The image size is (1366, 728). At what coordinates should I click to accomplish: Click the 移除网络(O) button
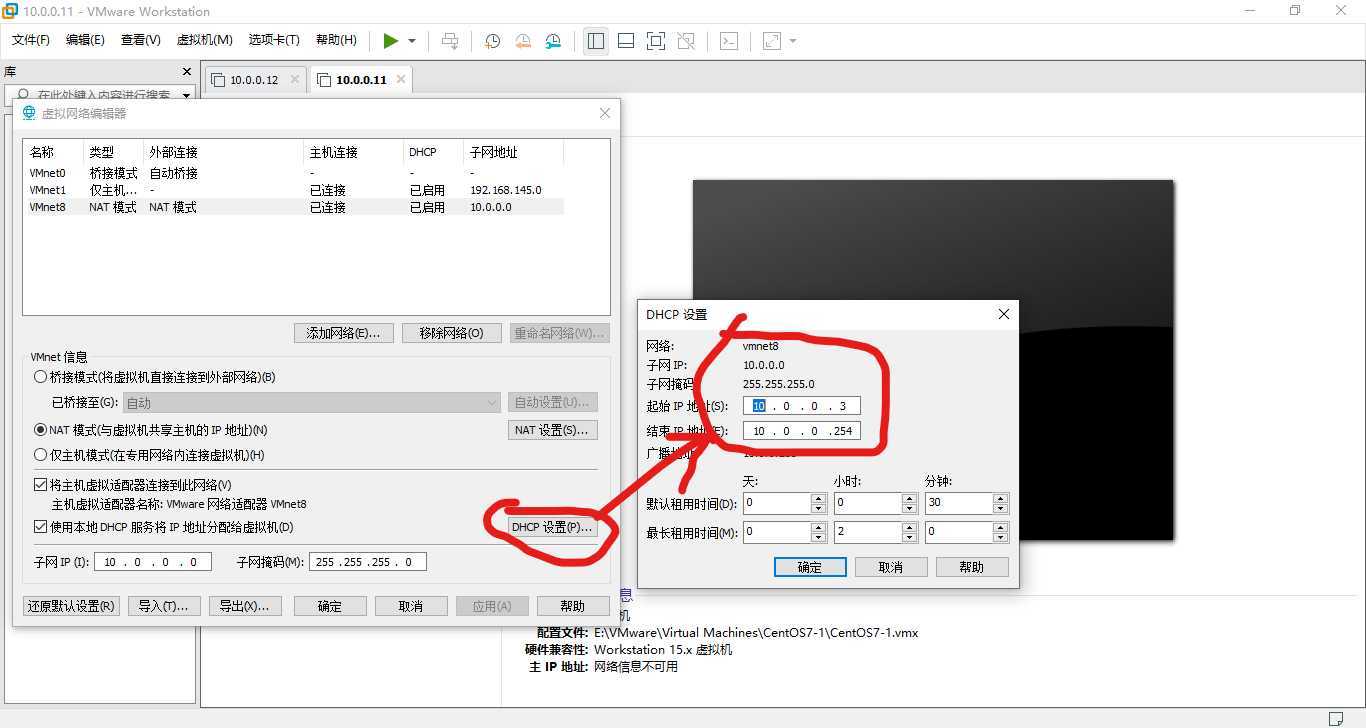coord(451,333)
